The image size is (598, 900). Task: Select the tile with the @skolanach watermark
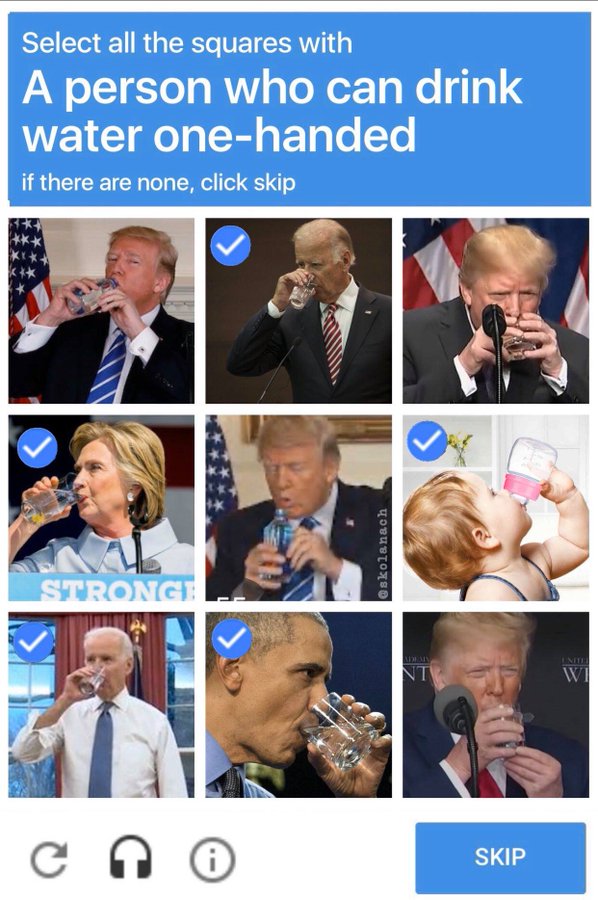(x=299, y=508)
